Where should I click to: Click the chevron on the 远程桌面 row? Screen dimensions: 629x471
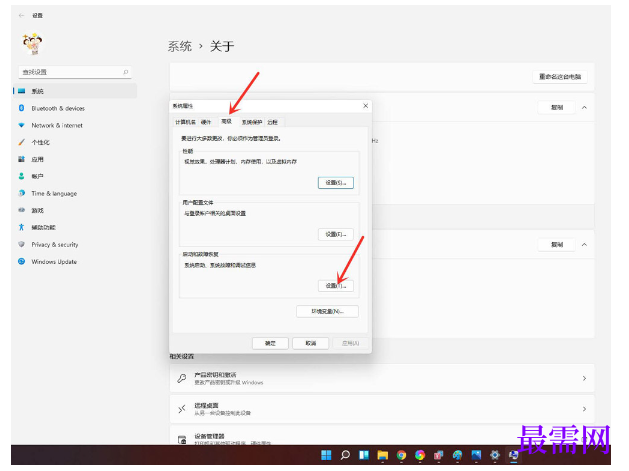[584, 409]
